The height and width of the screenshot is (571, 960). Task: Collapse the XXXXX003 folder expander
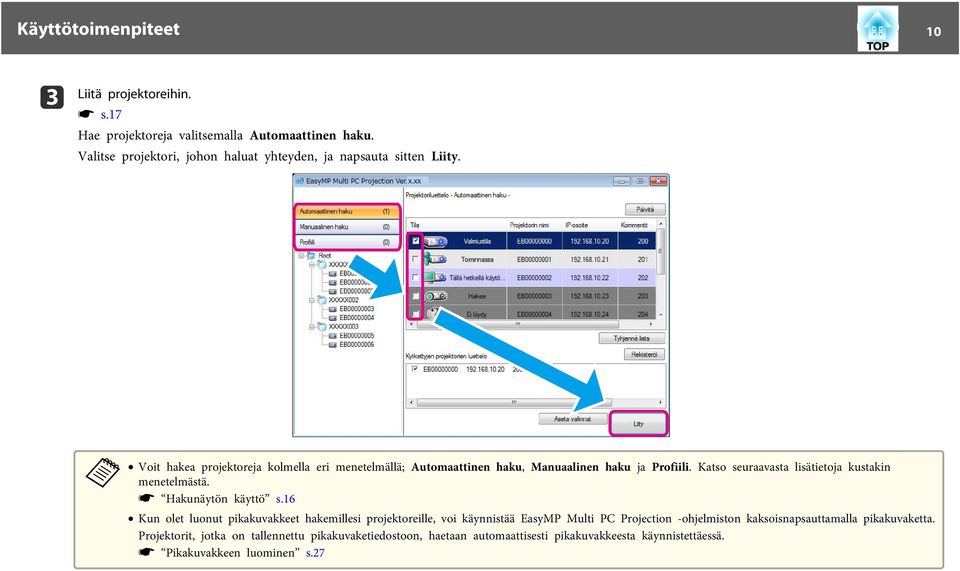click(312, 327)
